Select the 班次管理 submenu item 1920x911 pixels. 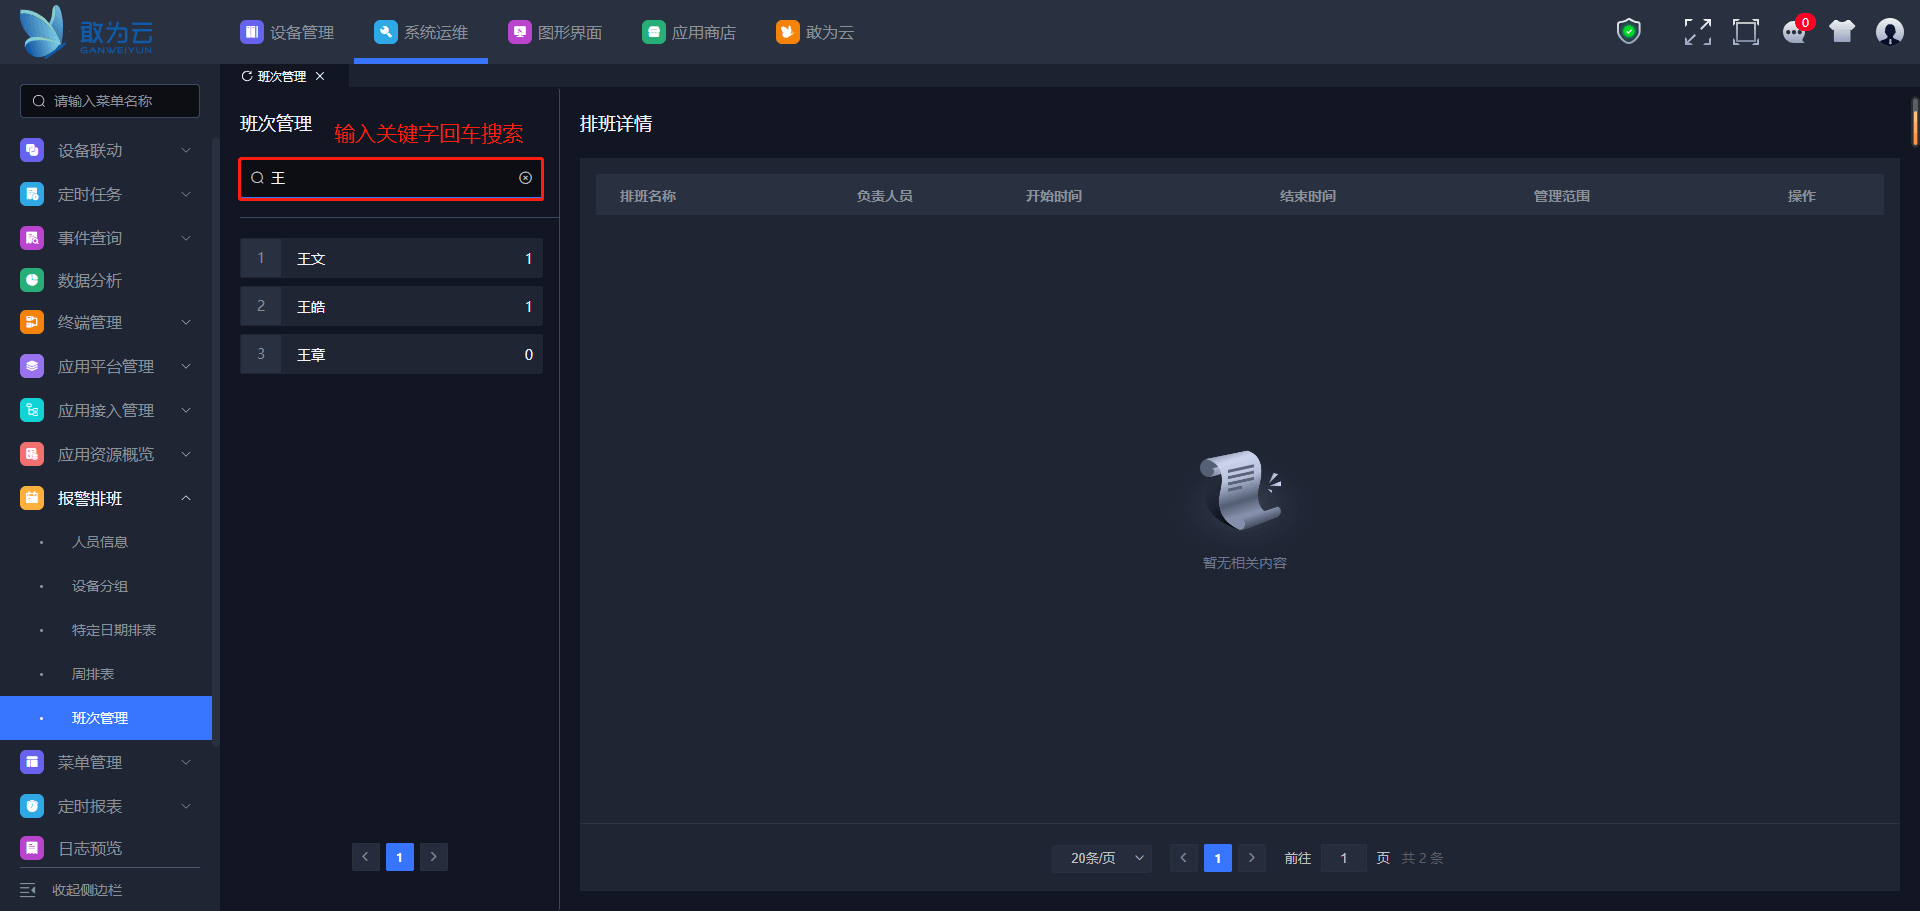[x=106, y=718]
